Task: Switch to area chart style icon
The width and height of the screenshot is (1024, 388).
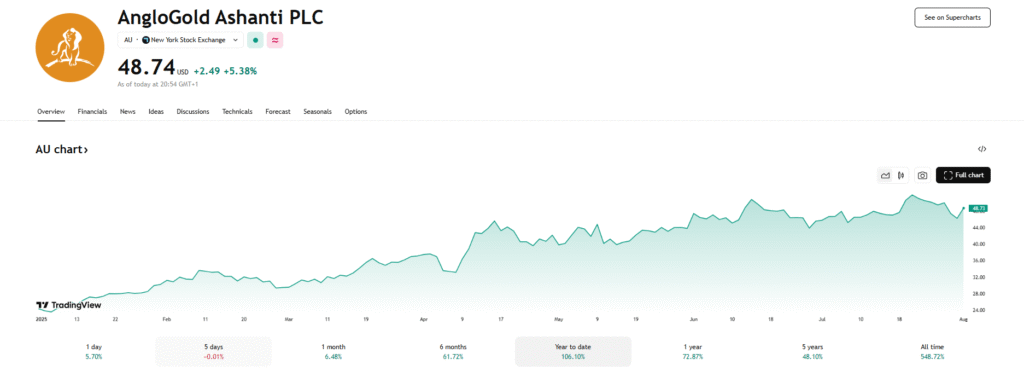Action: coord(886,175)
